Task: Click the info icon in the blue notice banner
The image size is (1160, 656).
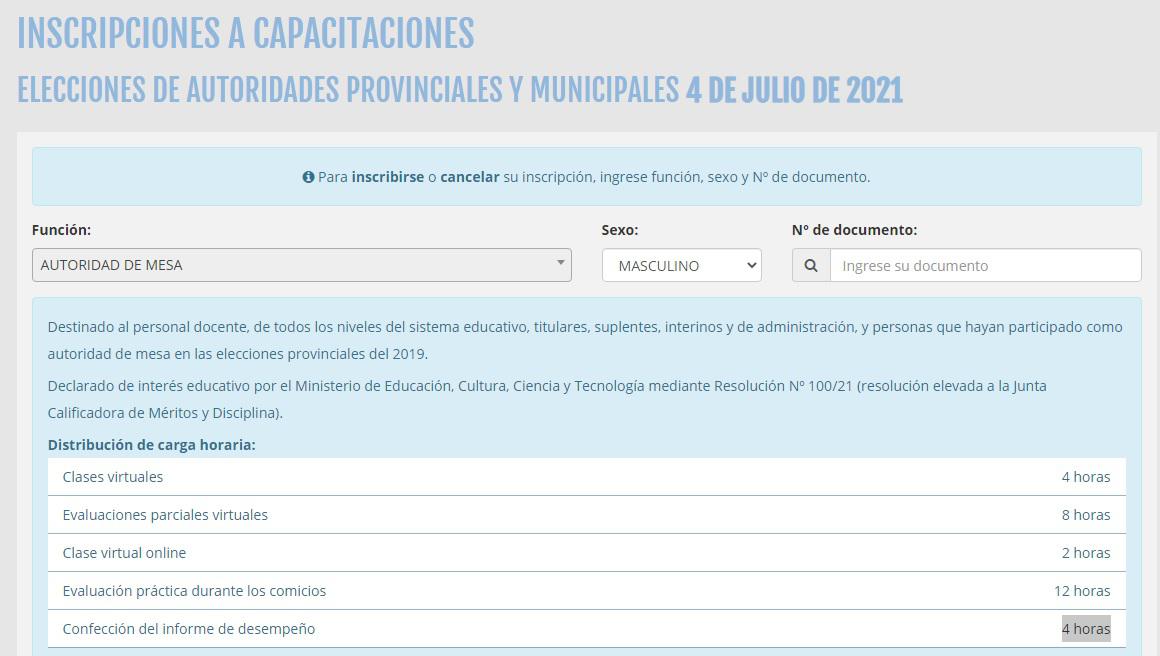Action: (x=307, y=176)
